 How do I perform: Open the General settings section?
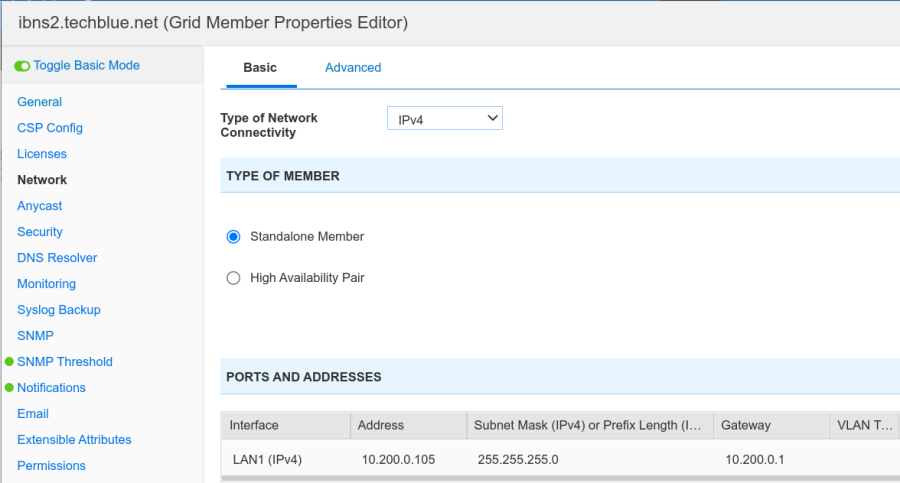(x=39, y=102)
